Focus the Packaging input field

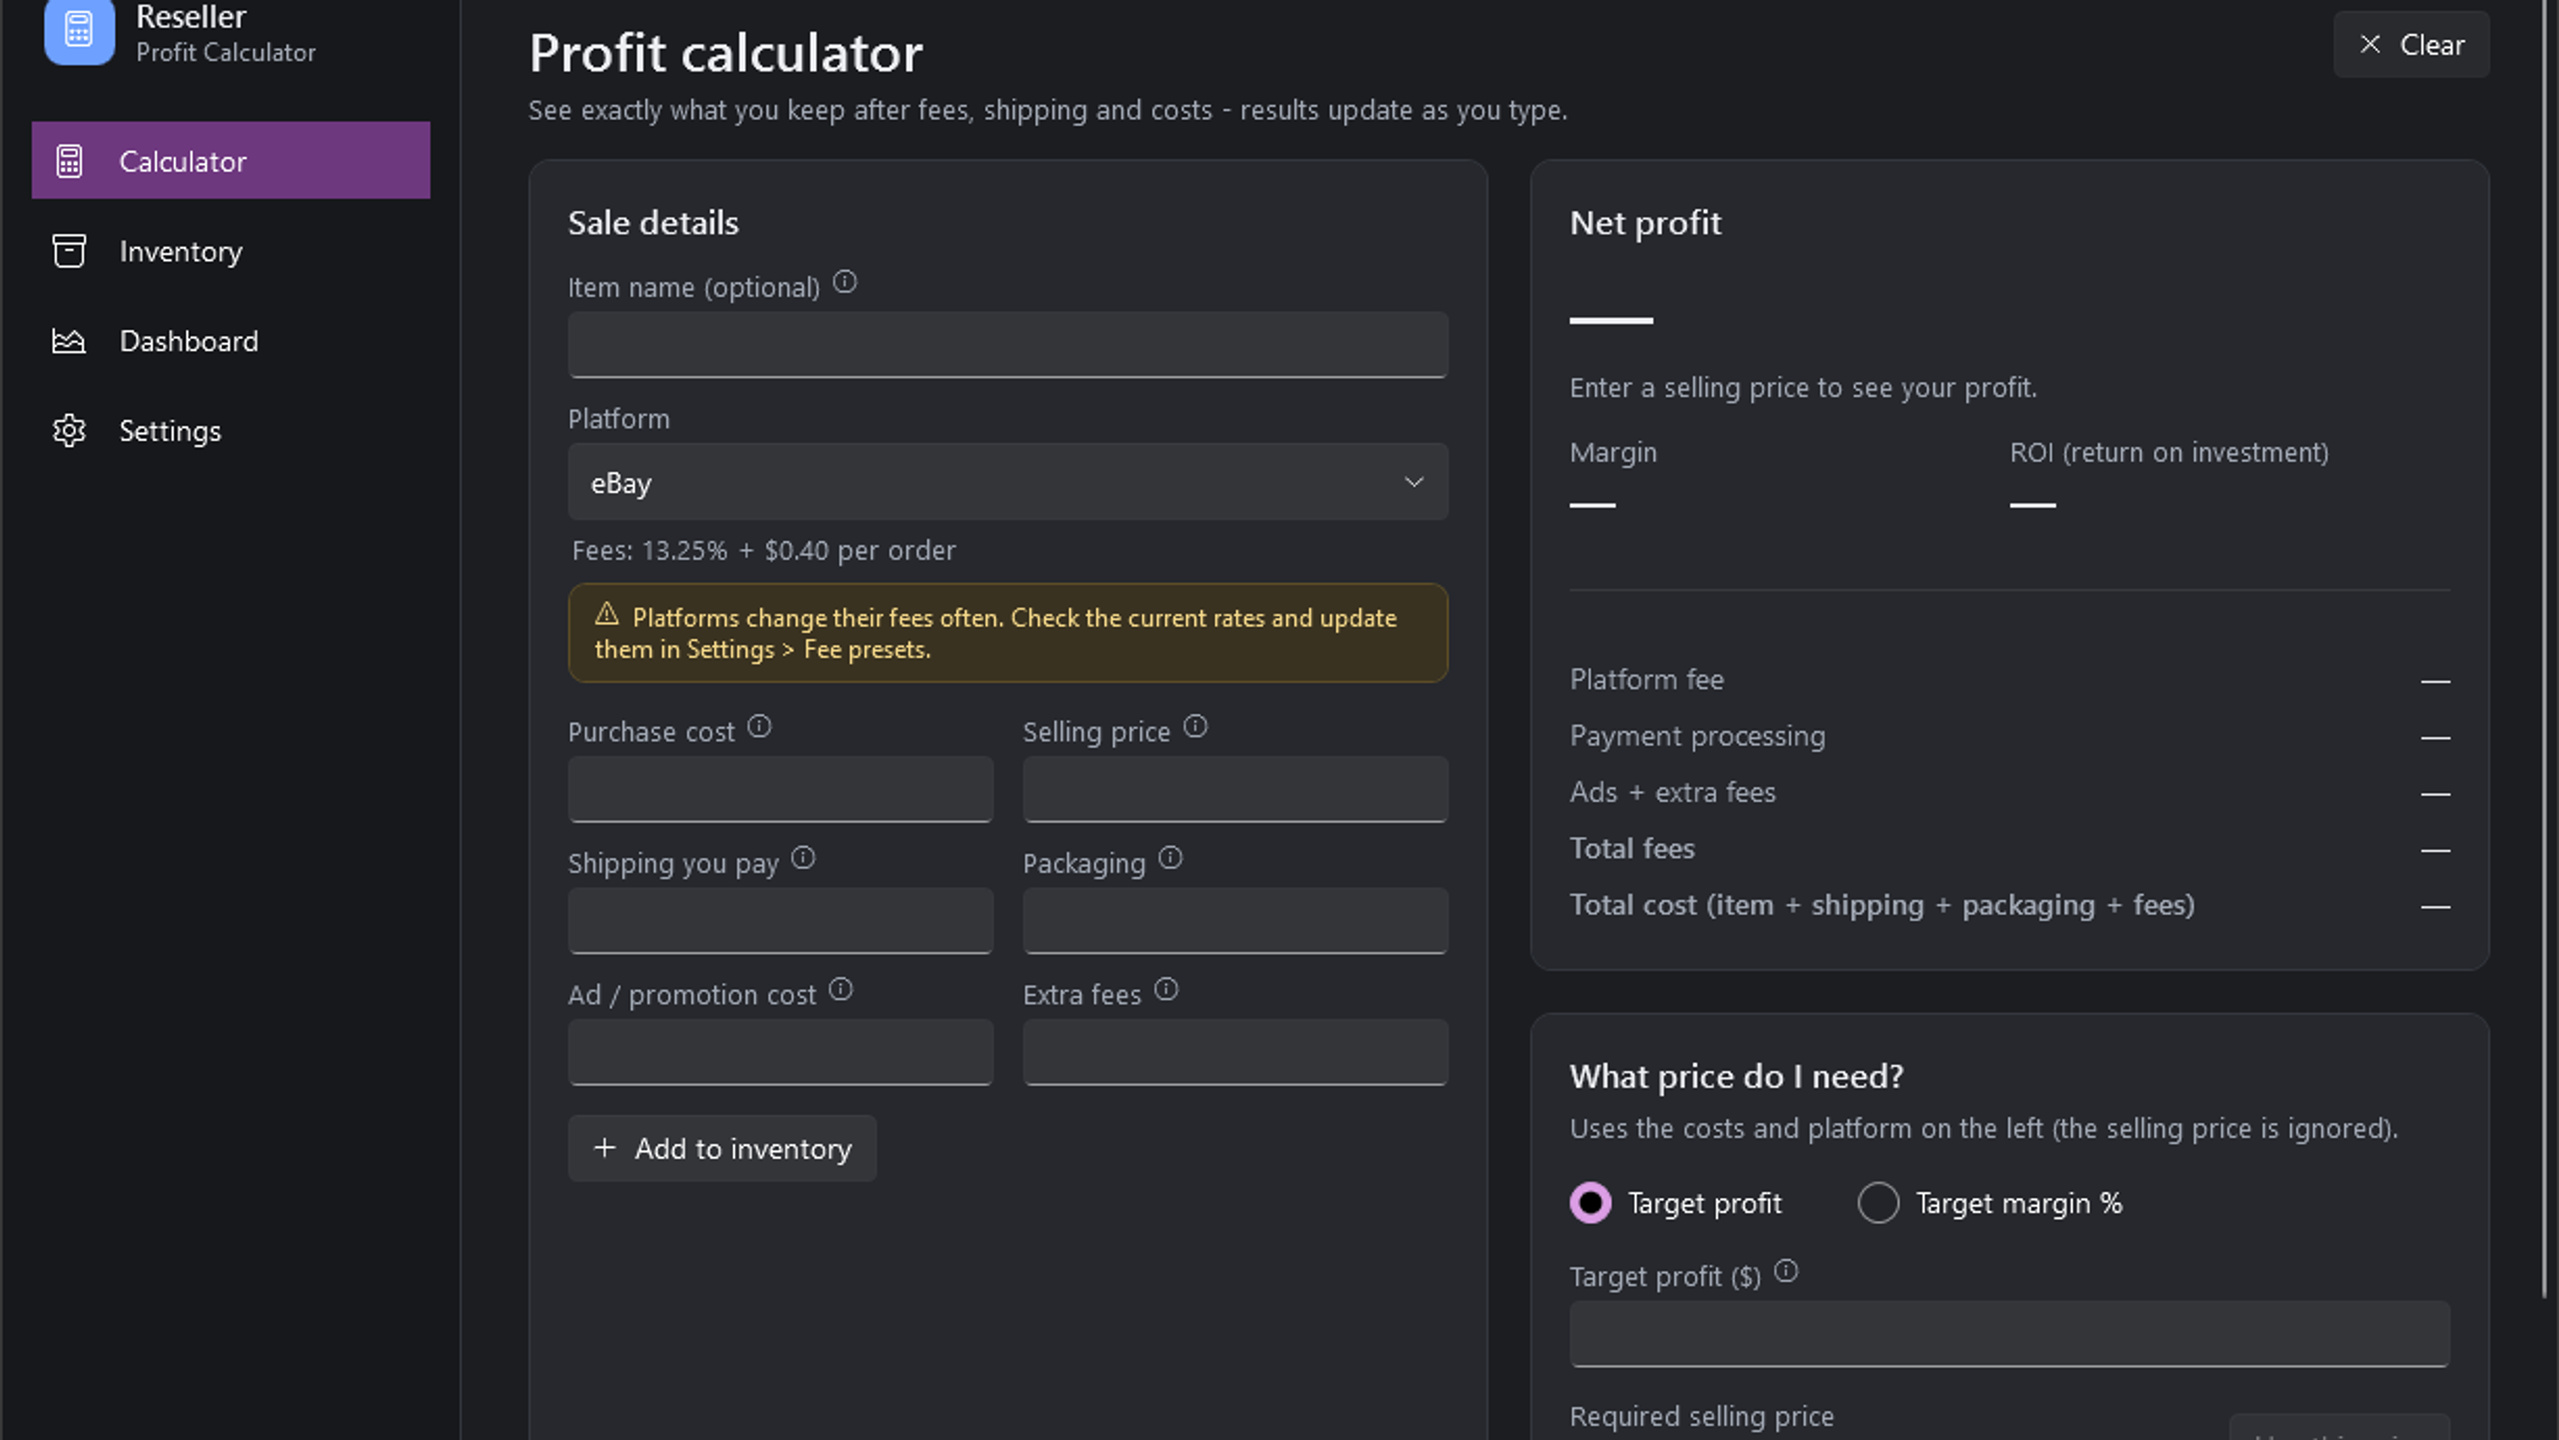click(1235, 921)
